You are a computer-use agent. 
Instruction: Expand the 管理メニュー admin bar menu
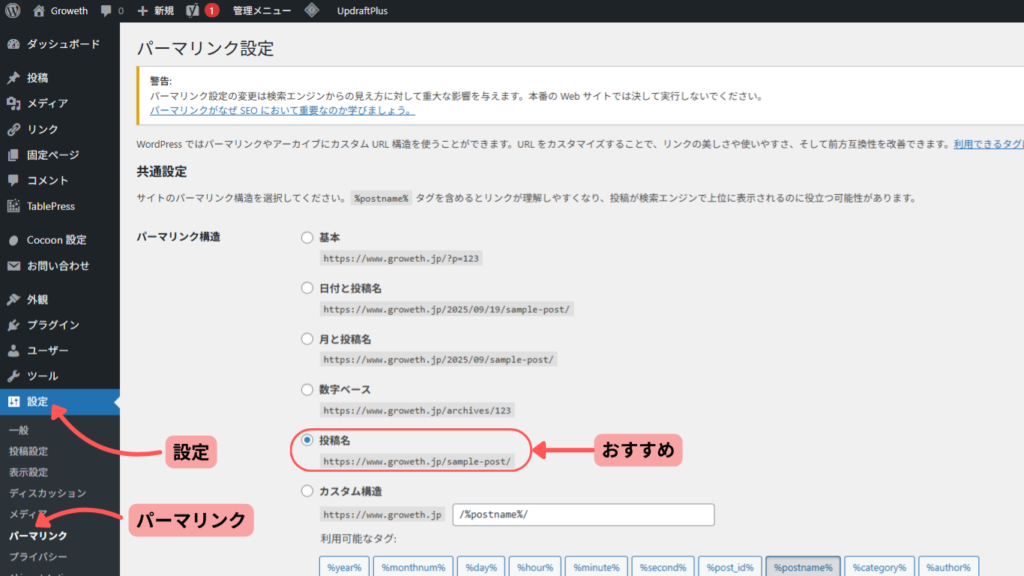[262, 11]
